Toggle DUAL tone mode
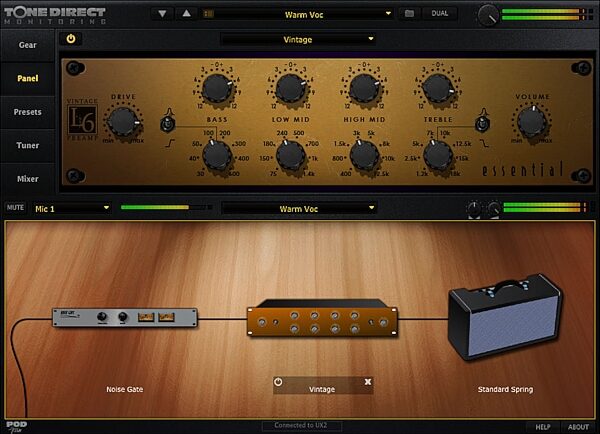600x434 pixels. (x=439, y=13)
